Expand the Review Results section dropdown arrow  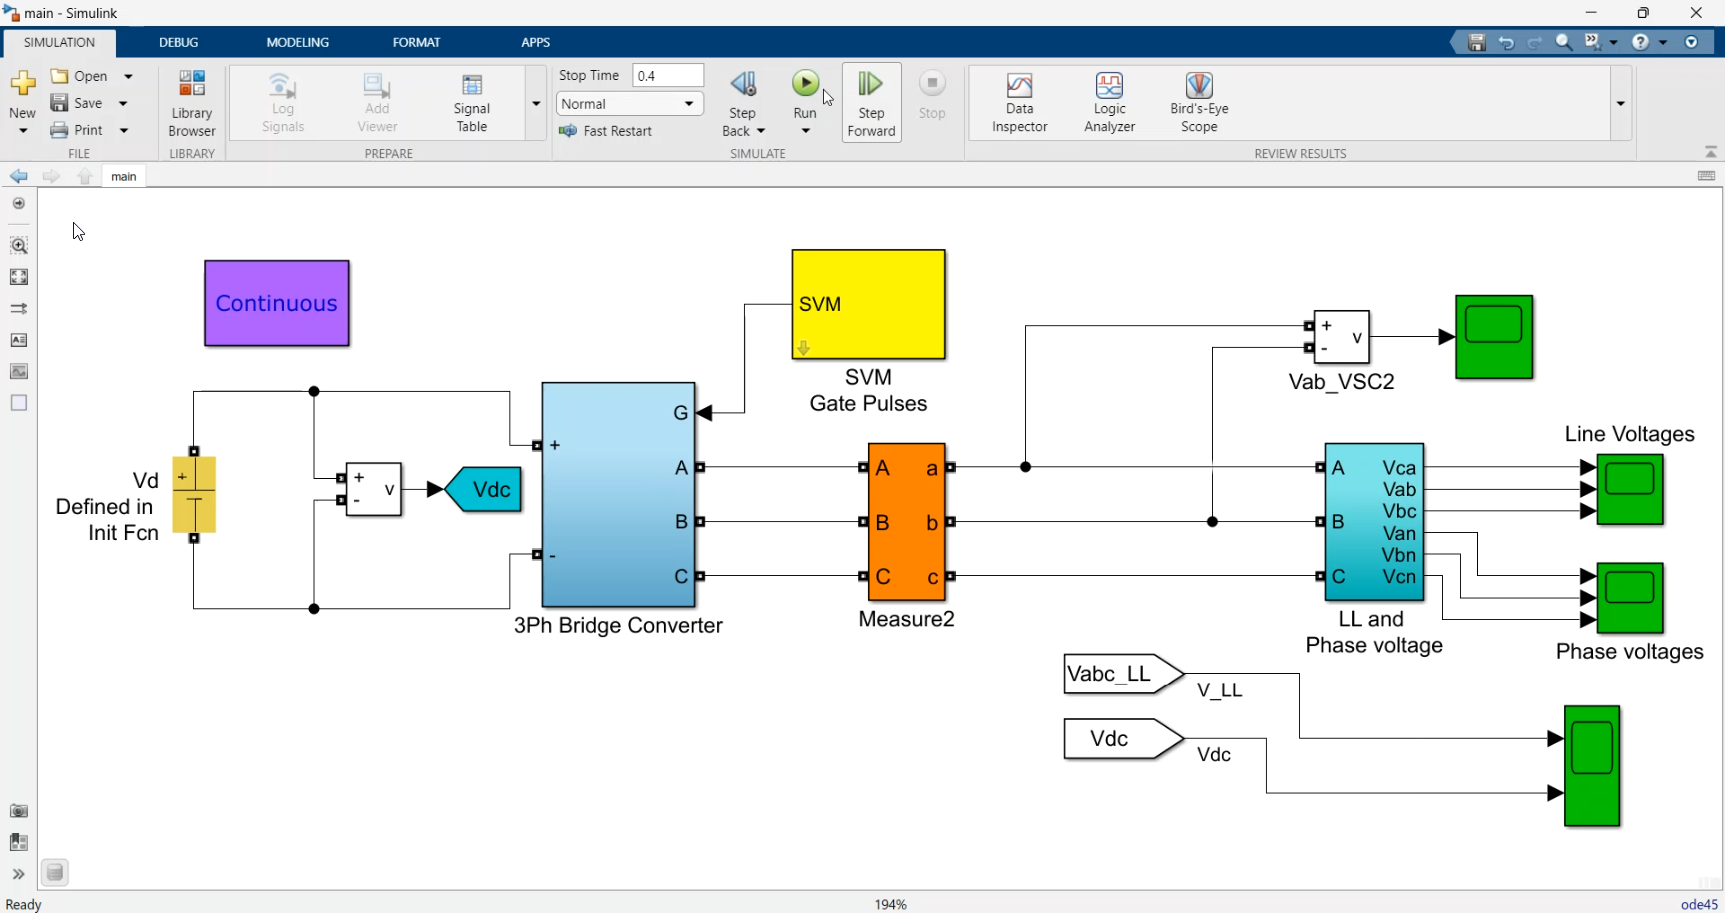click(1621, 103)
